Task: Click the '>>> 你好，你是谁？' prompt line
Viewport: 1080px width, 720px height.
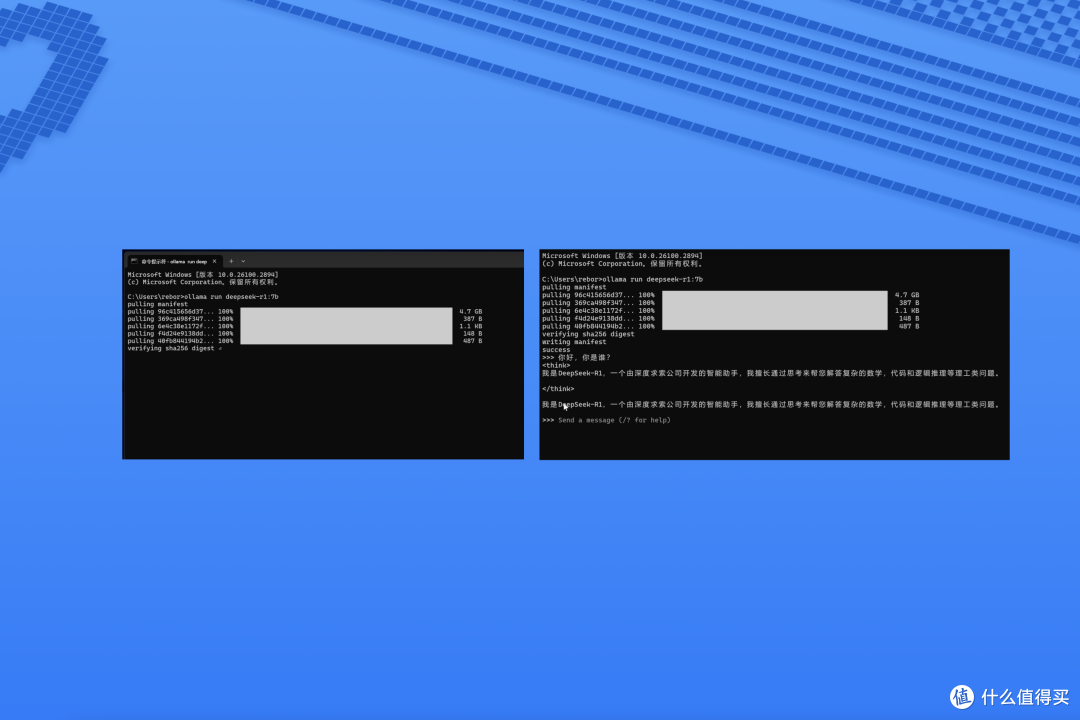Action: tap(576, 358)
